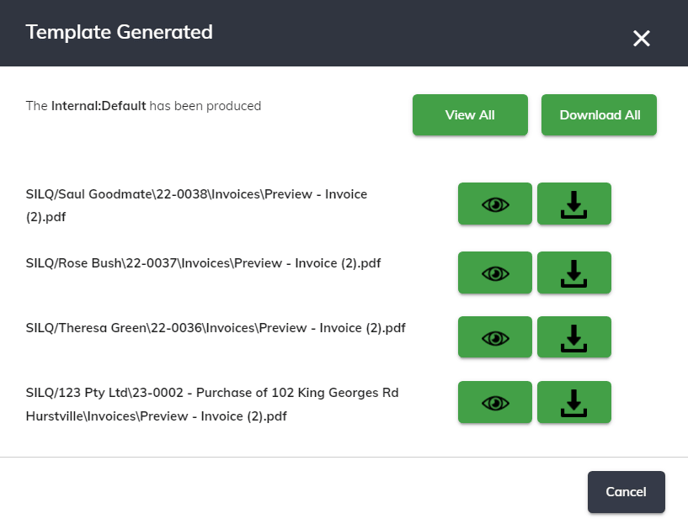Viewport: 688px width, 524px height.
Task: Download the Saul Goodmate invoice PDF
Action: click(x=574, y=204)
